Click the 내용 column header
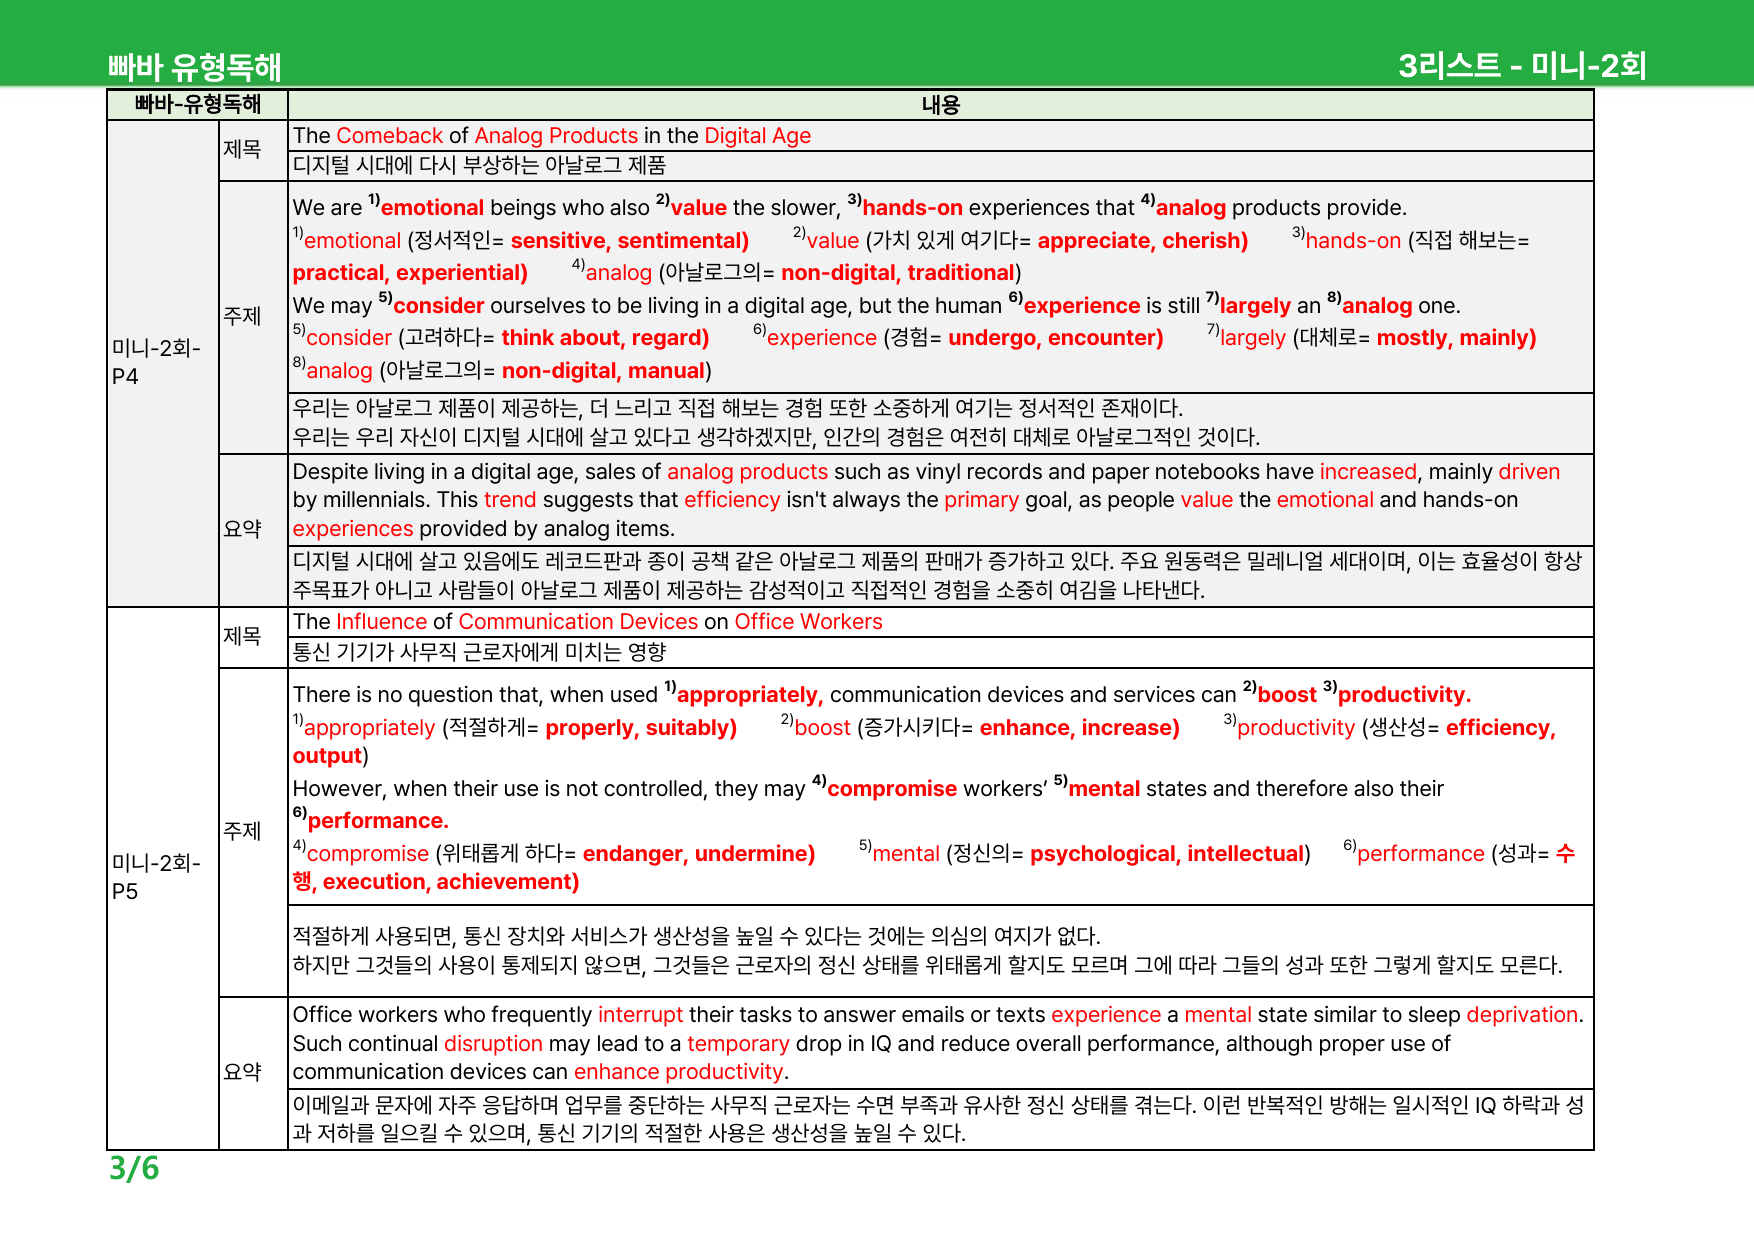1754x1241 pixels. (940, 105)
